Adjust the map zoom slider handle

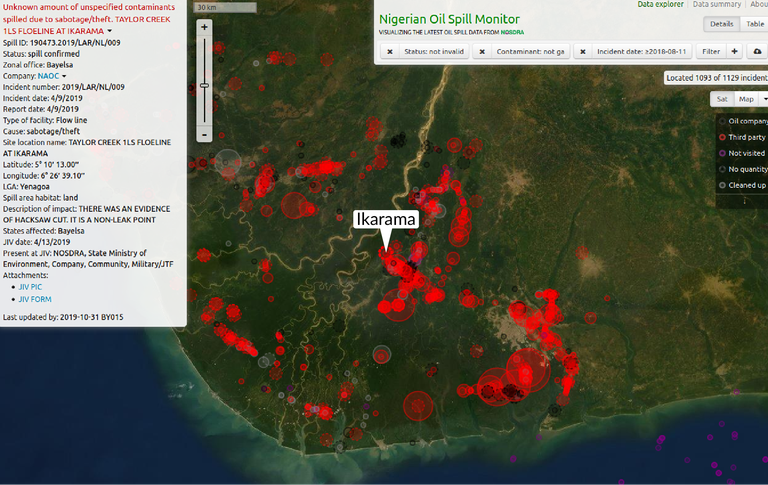pyautogui.click(x=204, y=85)
